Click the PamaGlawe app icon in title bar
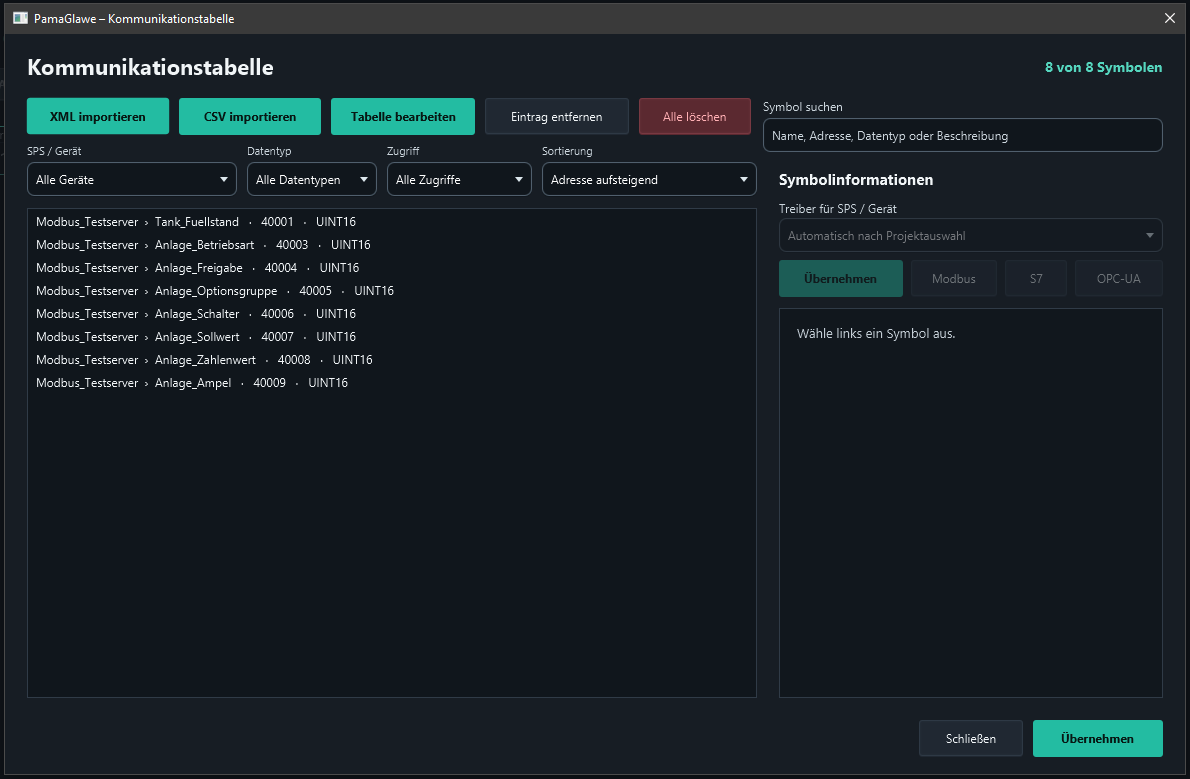Viewport: 1190px width, 779px height. pos(20,18)
